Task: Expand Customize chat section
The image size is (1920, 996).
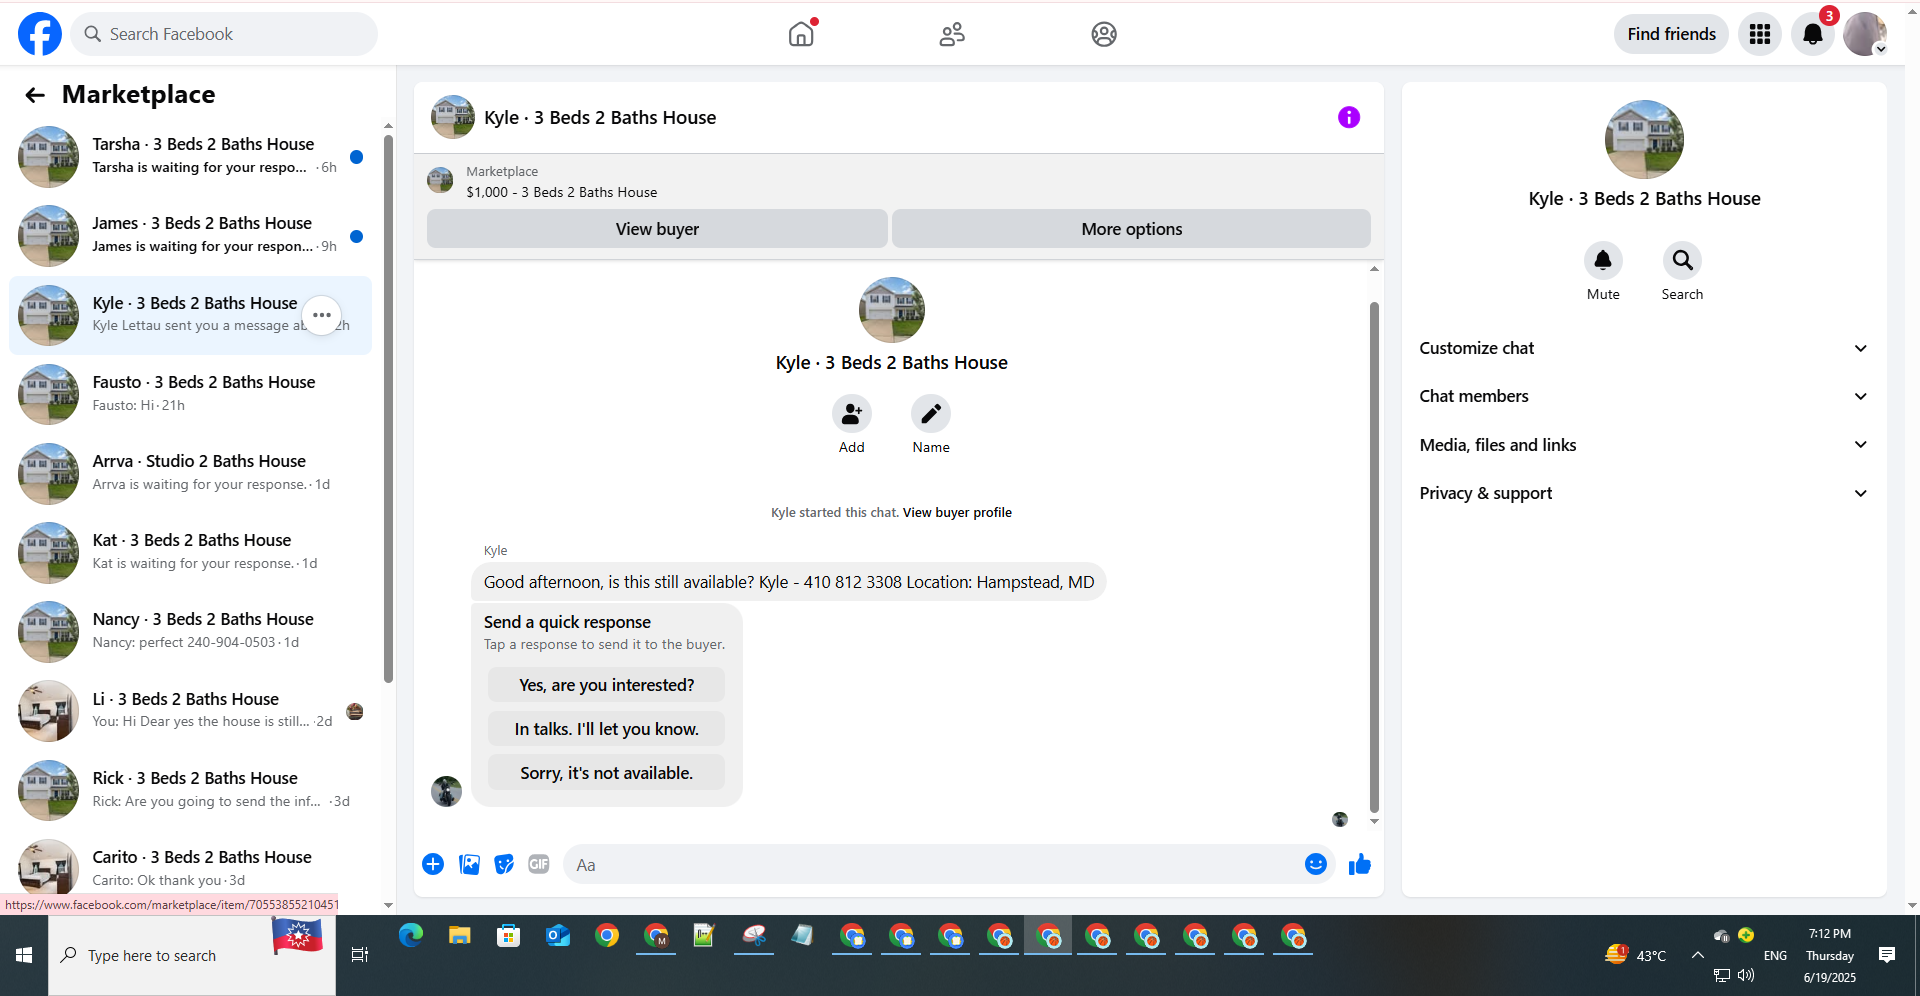Action: pos(1644,348)
